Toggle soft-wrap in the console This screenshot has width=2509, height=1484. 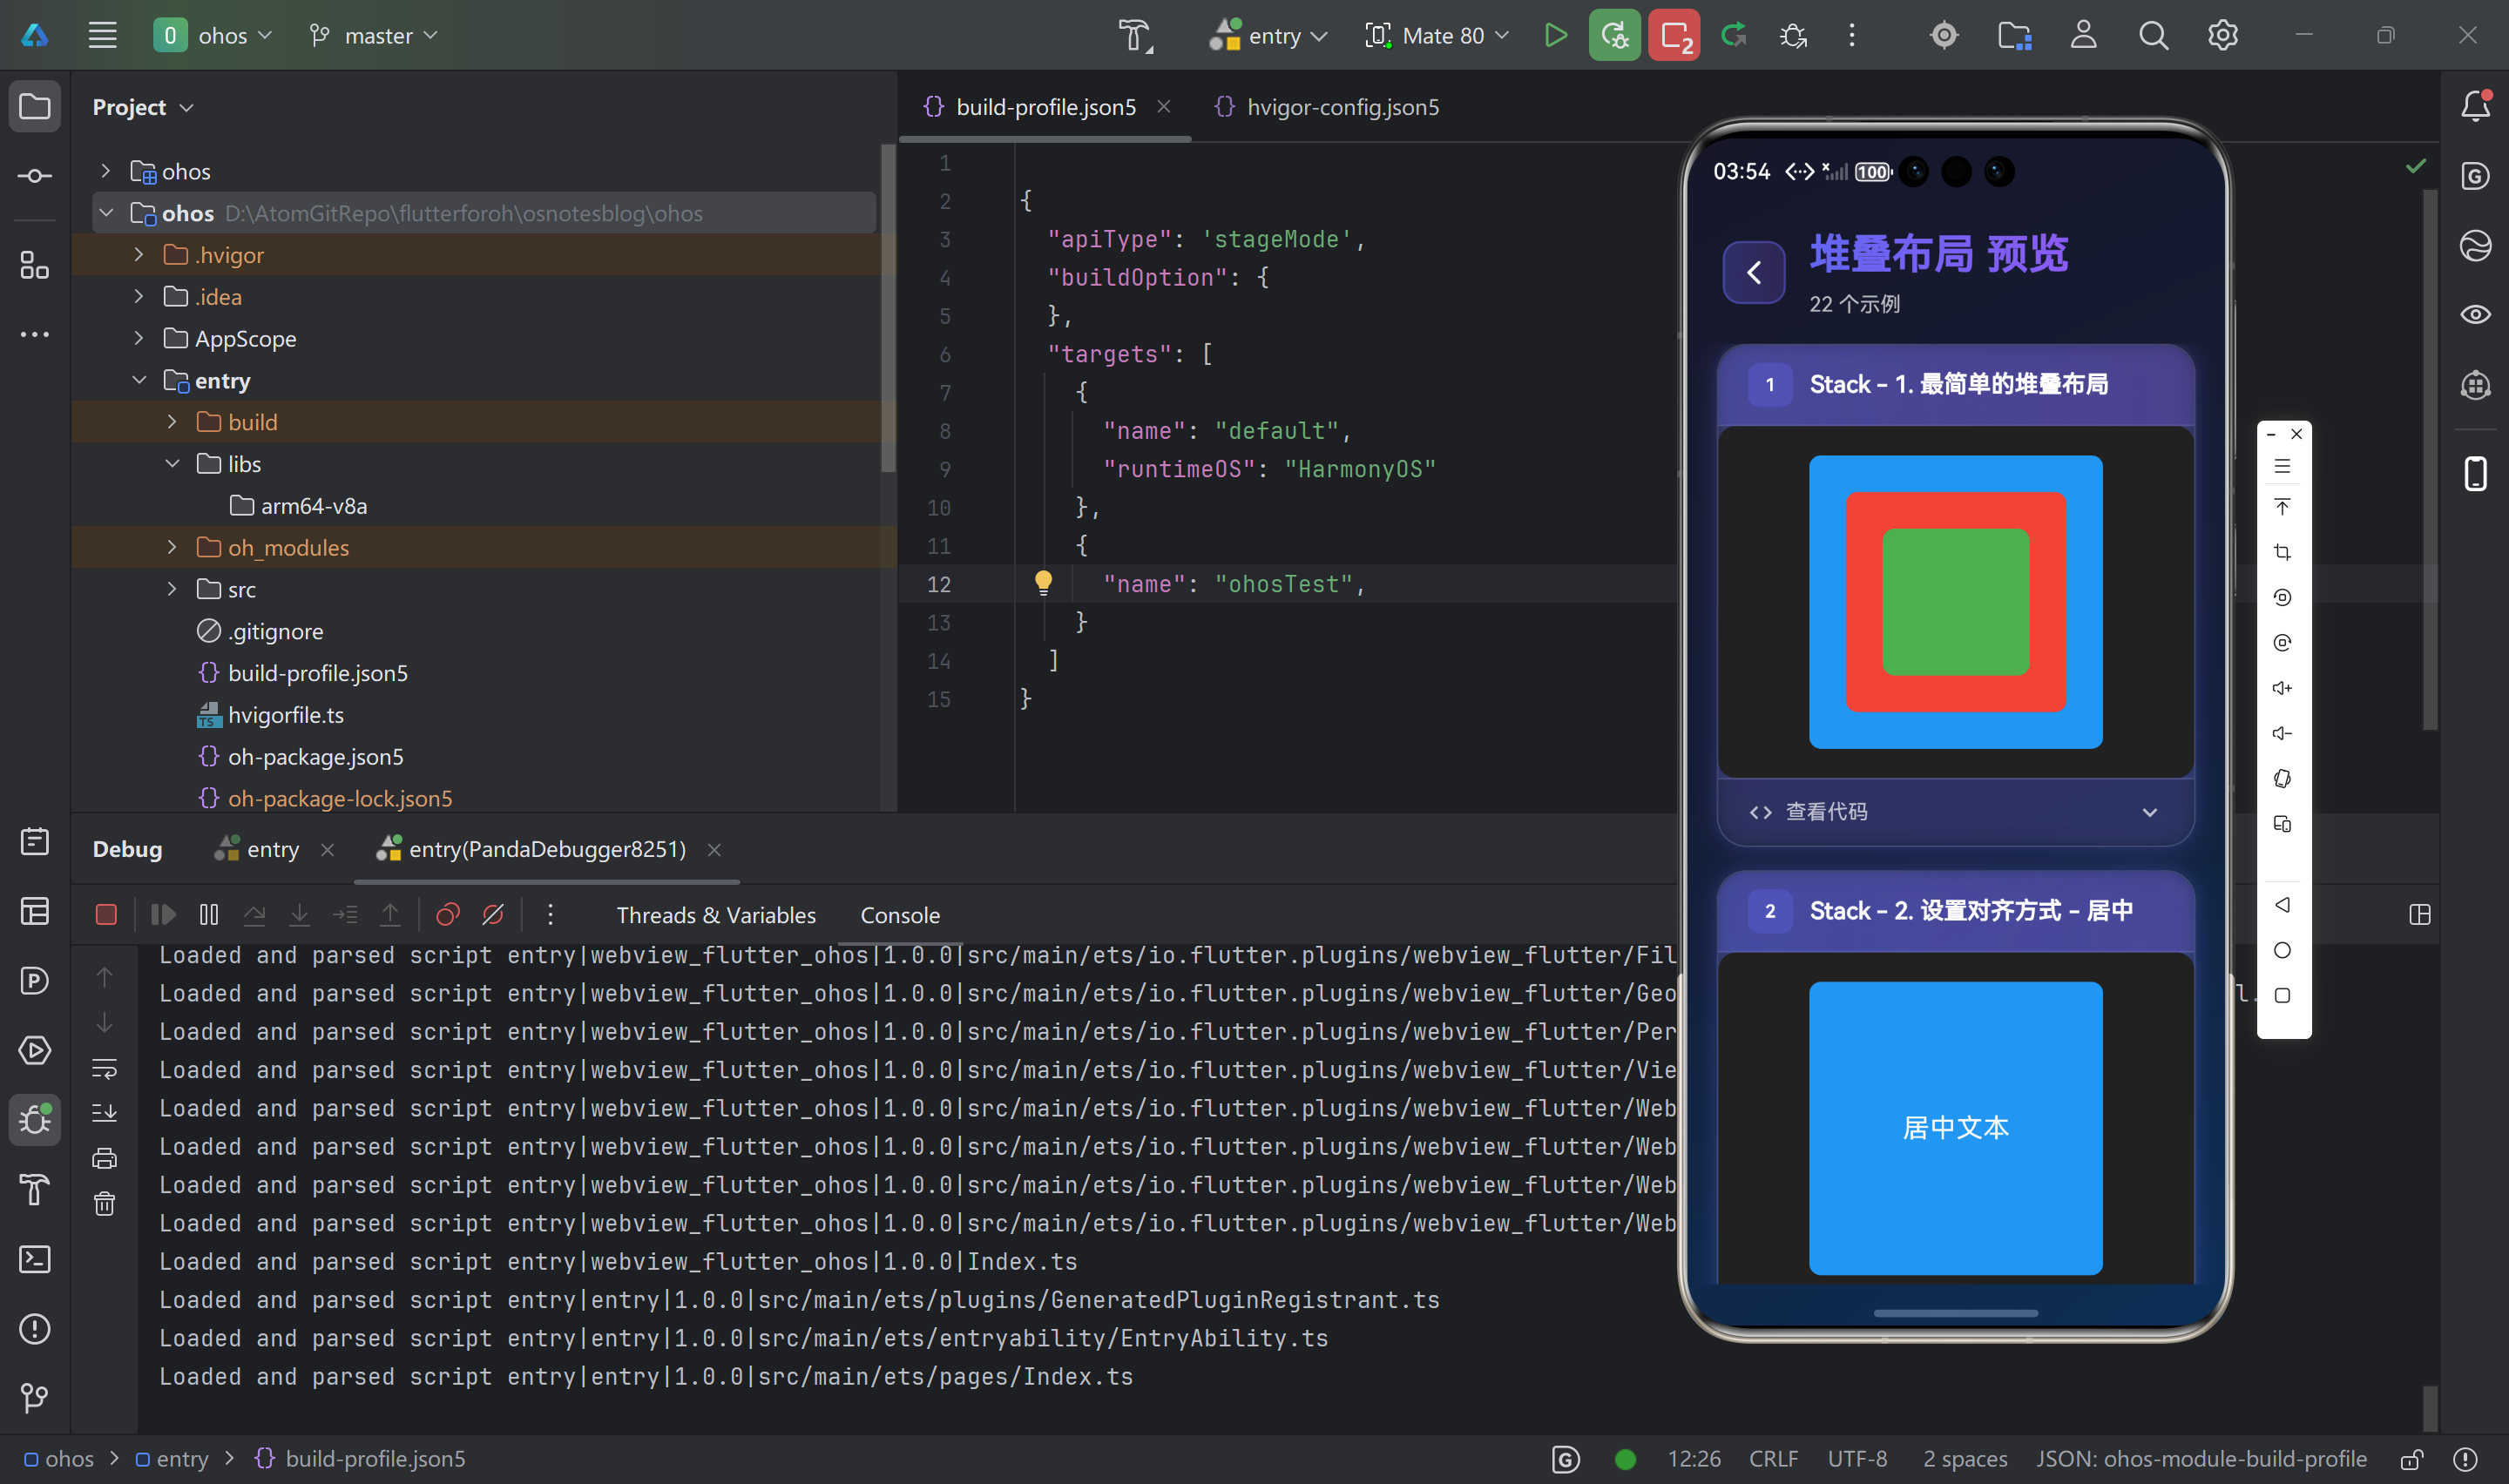click(x=104, y=1068)
